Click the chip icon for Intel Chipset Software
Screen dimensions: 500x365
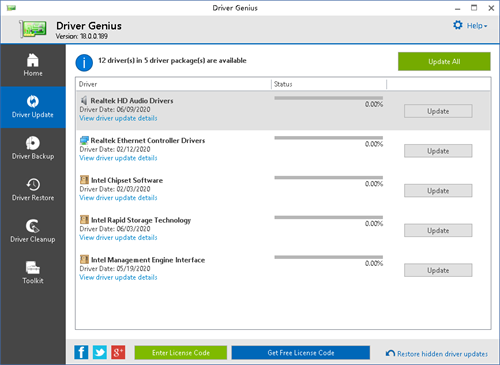coord(84,180)
